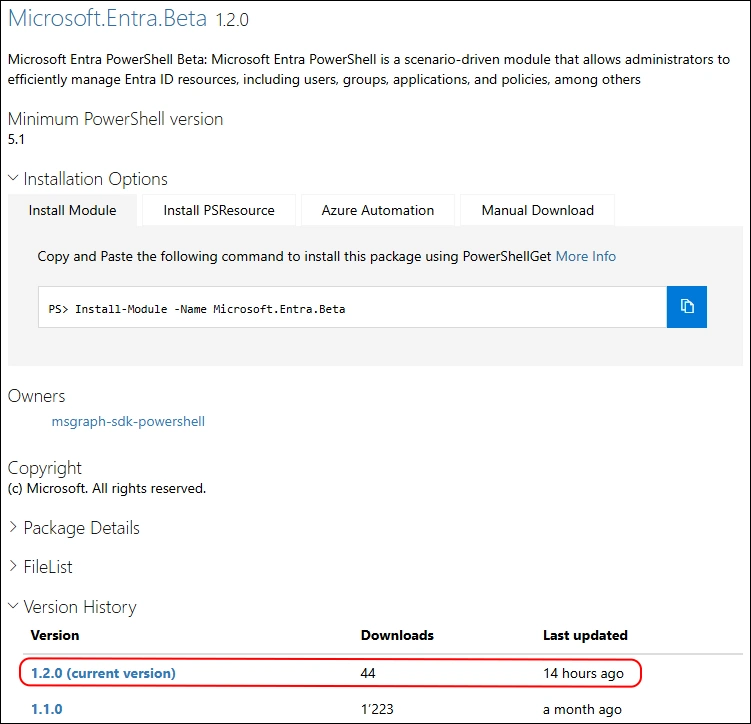Open the More Info link about PowerShellGet

pos(586,257)
